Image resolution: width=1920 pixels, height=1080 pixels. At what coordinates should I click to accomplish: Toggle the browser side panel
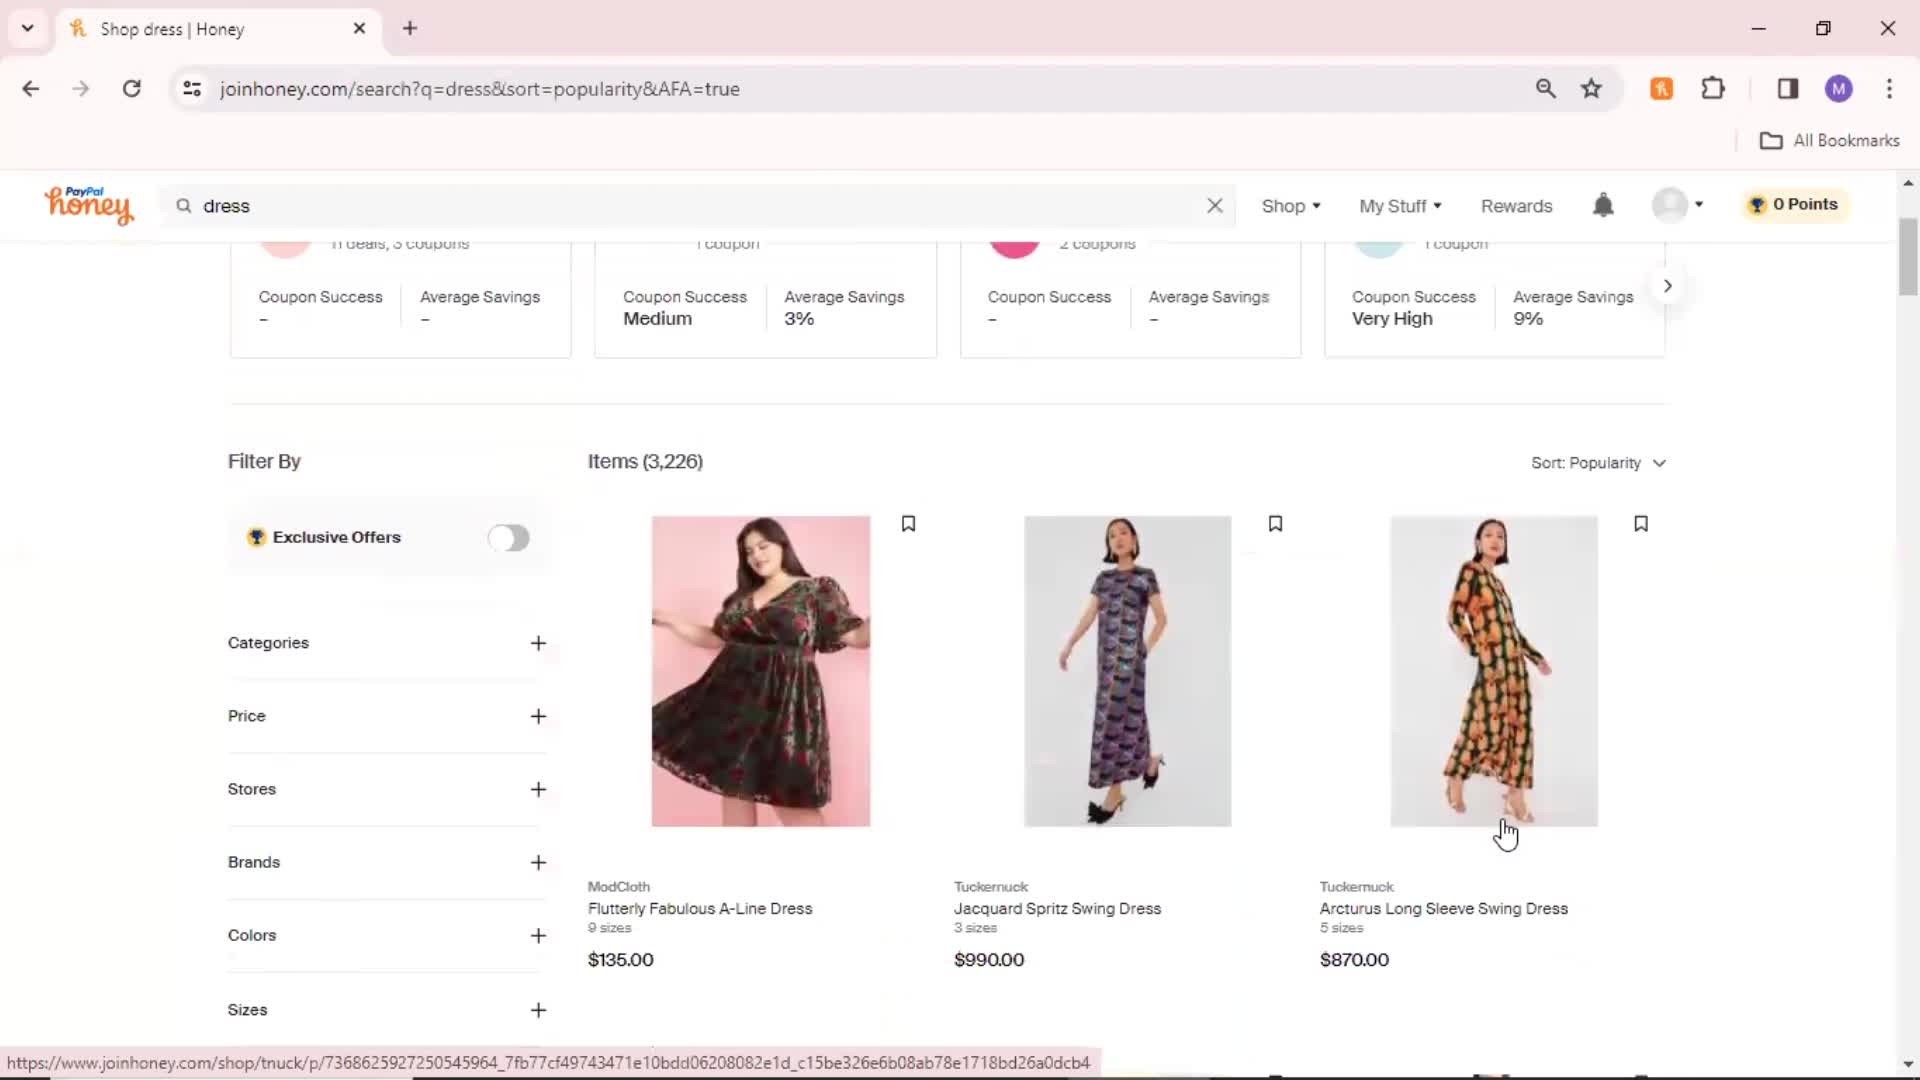pos(1788,89)
